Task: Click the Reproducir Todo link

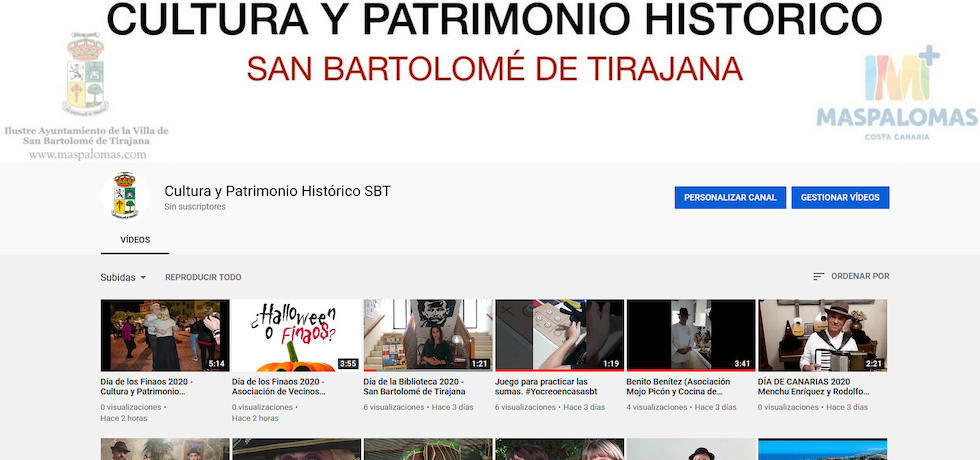Action: click(203, 277)
